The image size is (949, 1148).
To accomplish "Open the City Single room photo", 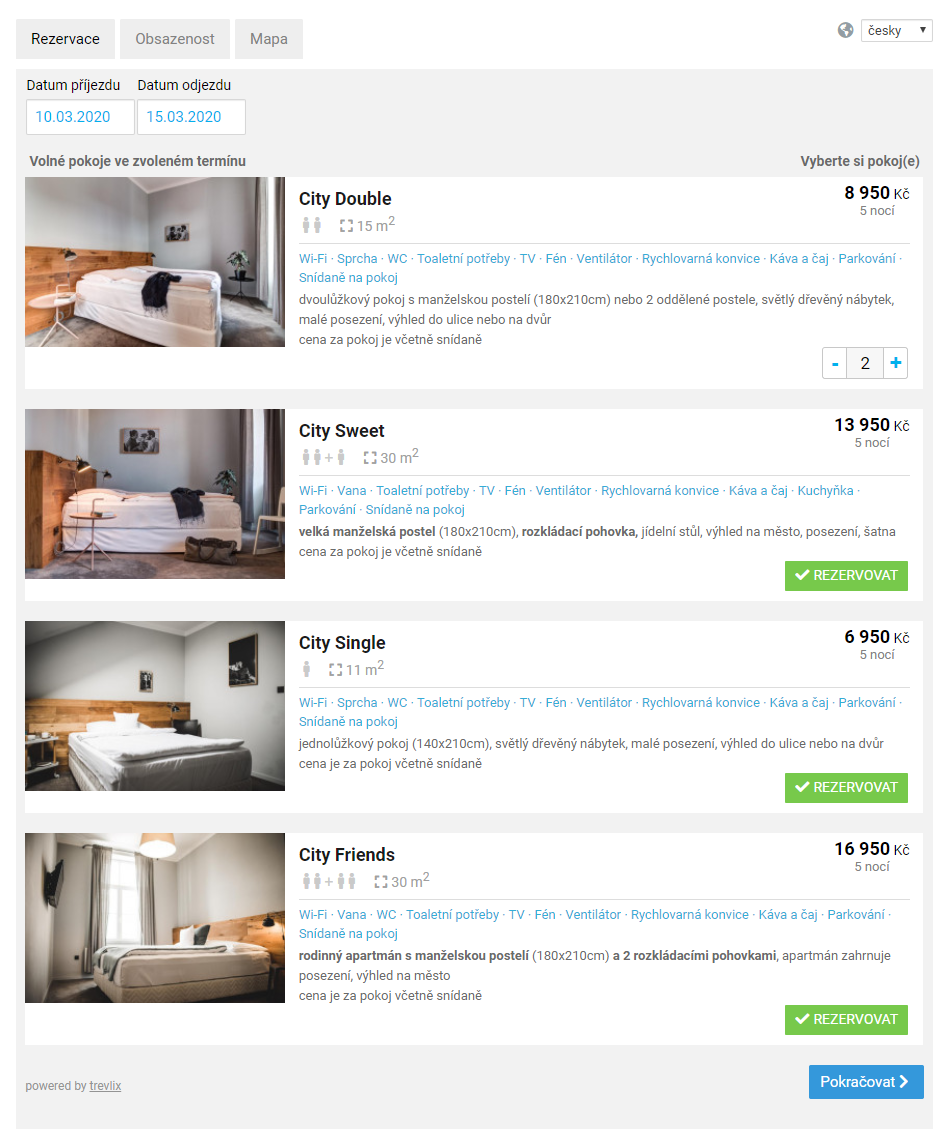I will (155, 706).
